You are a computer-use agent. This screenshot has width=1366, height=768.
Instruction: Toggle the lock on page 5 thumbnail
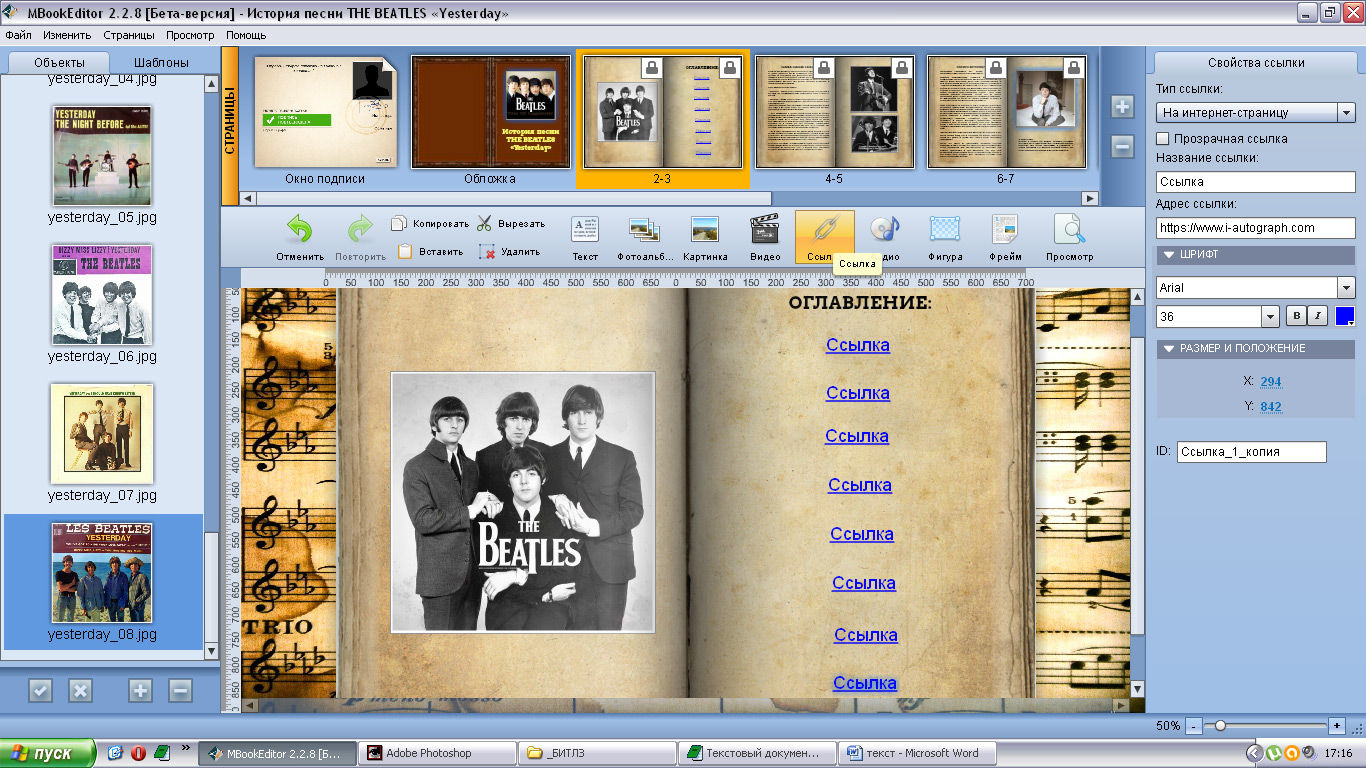click(902, 68)
